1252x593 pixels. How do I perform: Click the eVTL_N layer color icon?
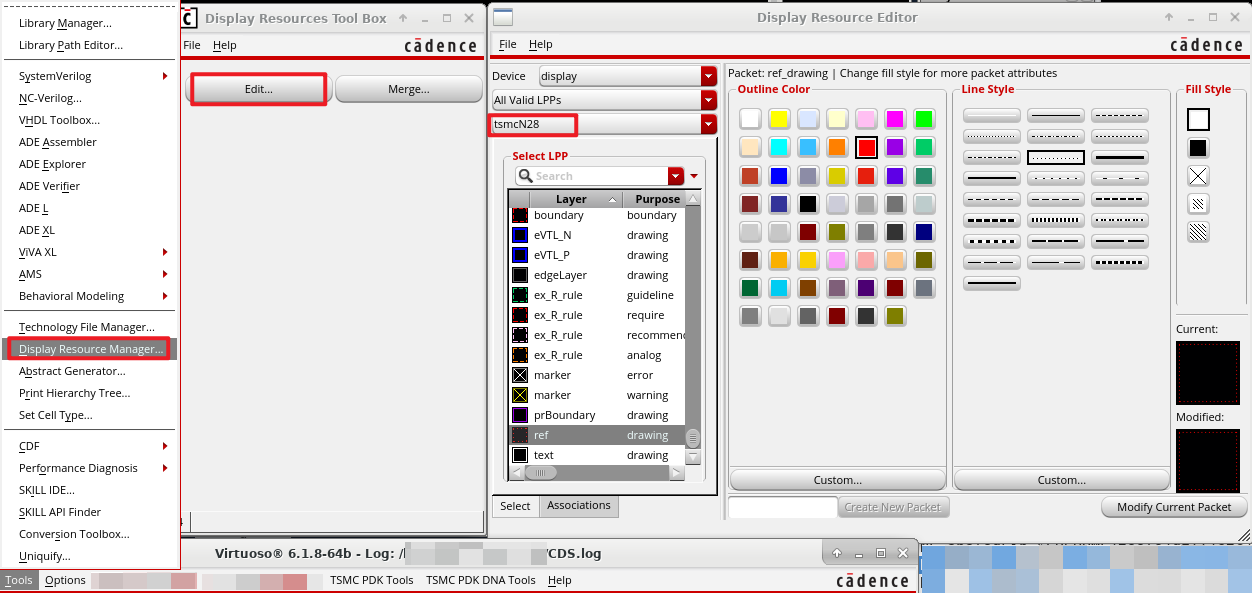[x=520, y=235]
